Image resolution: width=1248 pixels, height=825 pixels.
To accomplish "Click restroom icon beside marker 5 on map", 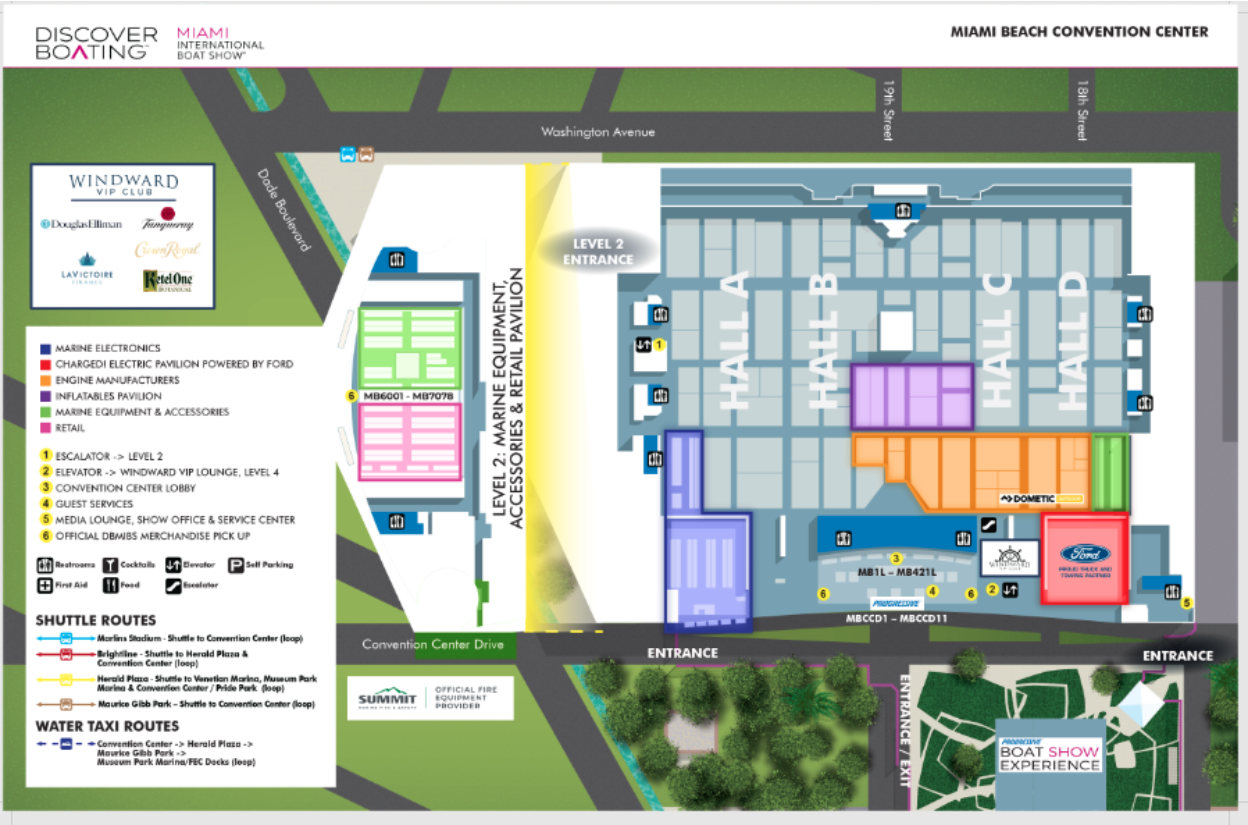I will [1172, 591].
